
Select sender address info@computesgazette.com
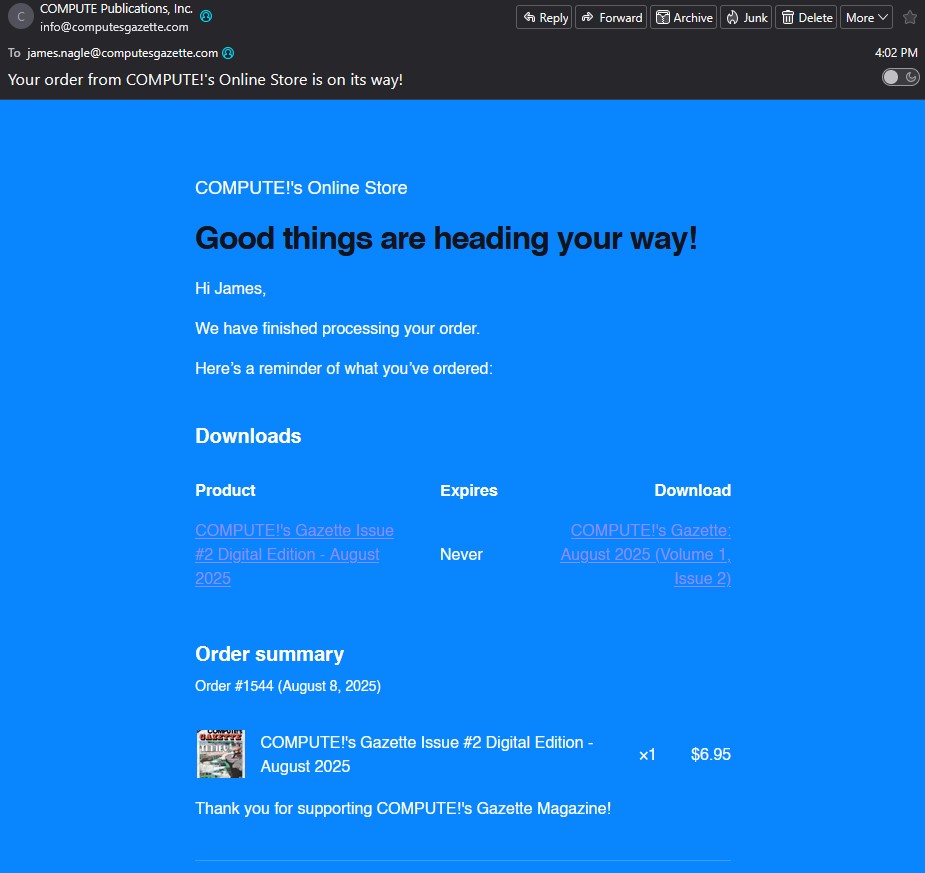point(114,27)
